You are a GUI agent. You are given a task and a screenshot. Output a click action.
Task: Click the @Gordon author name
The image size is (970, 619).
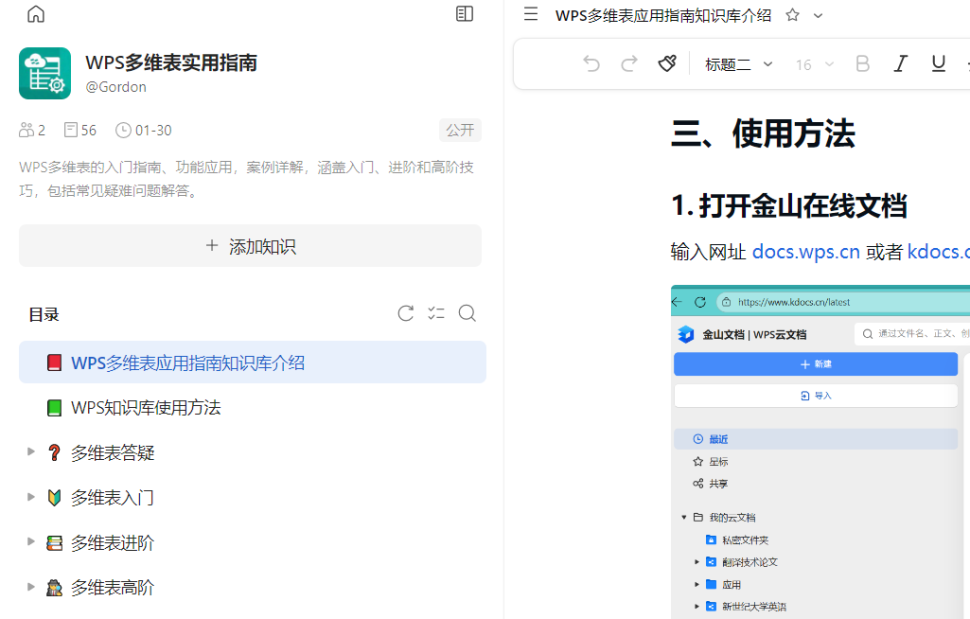tap(116, 87)
